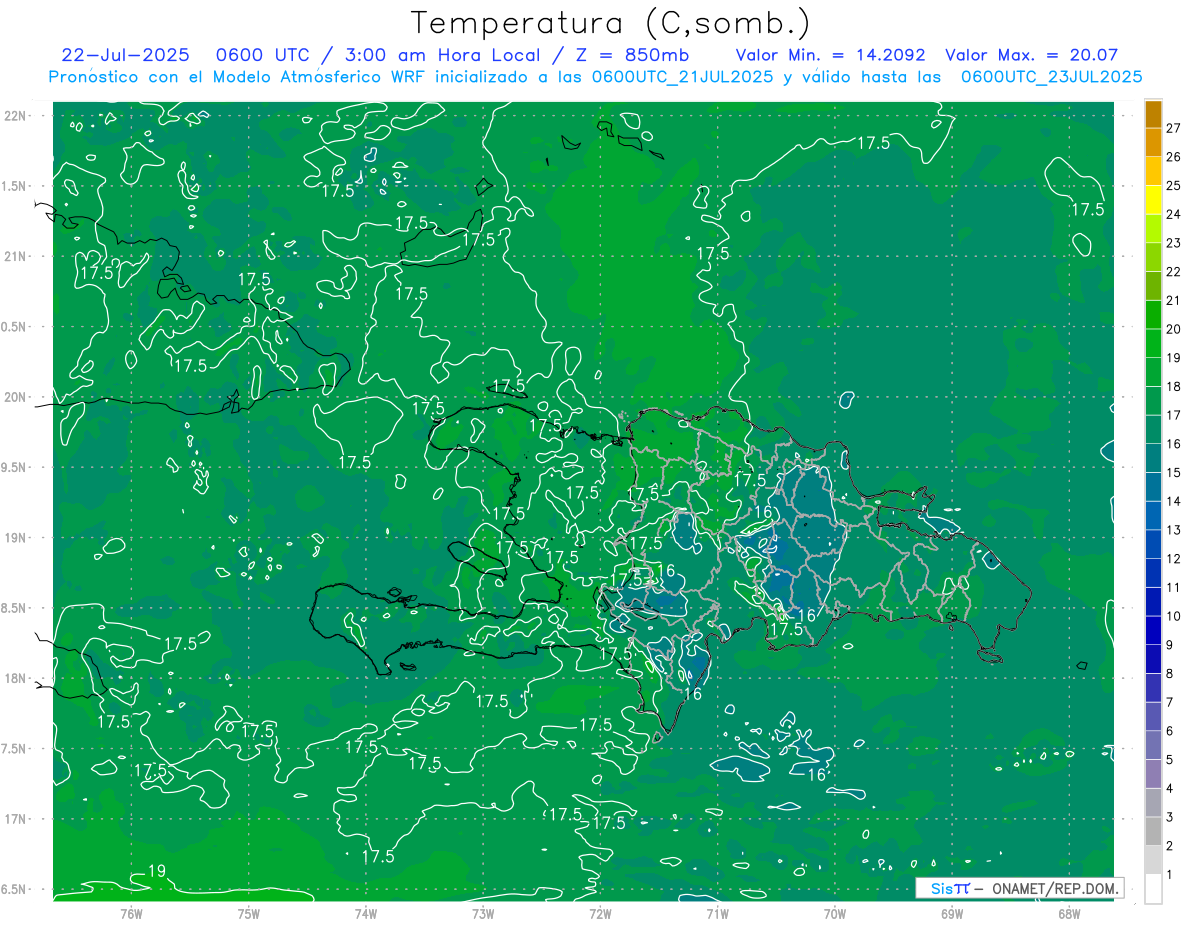Click the "69W" longitude axis label

point(952,914)
